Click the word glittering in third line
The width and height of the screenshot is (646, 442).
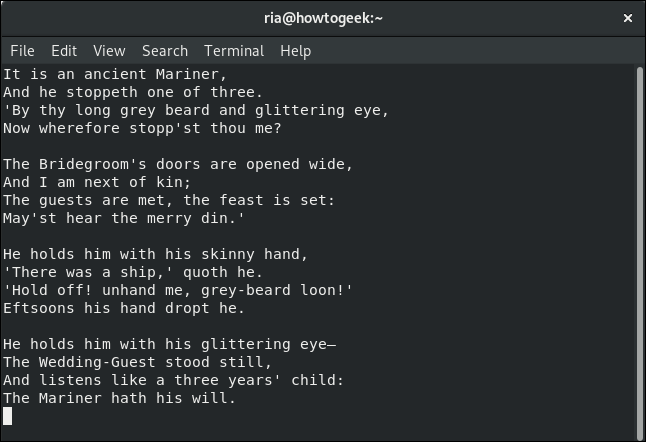tap(300, 110)
